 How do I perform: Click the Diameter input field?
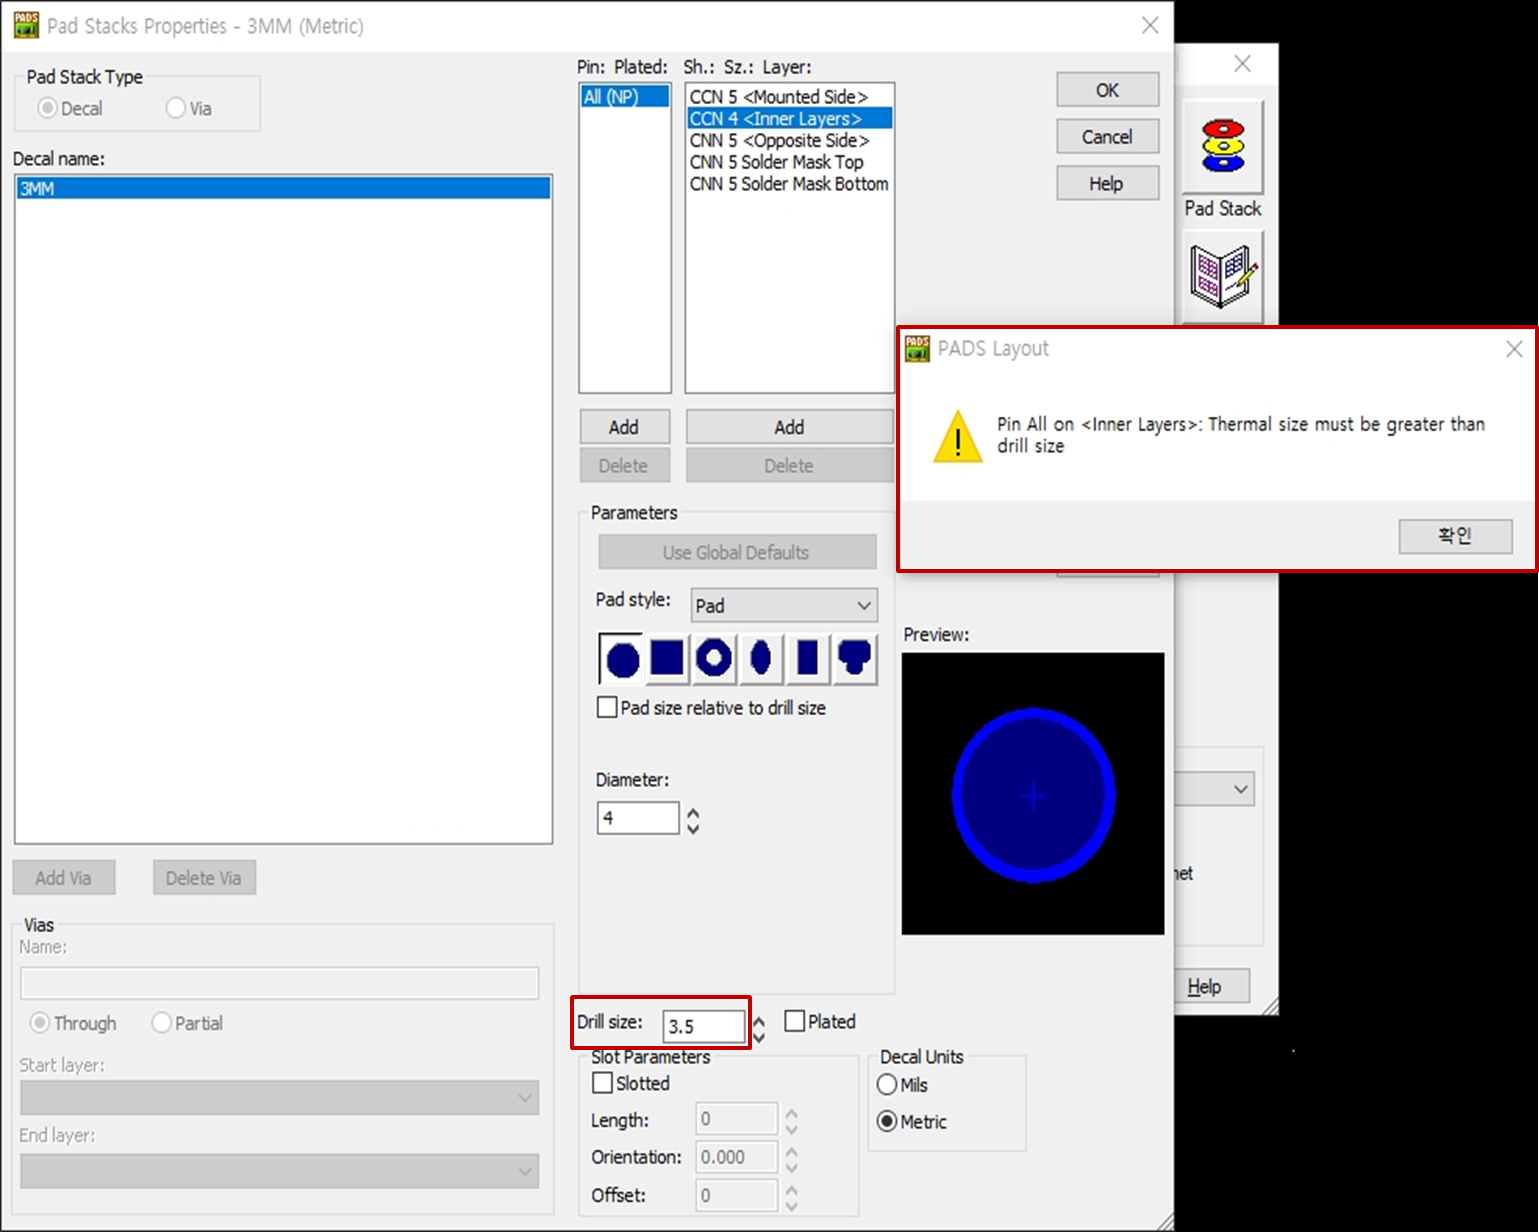tap(638, 818)
